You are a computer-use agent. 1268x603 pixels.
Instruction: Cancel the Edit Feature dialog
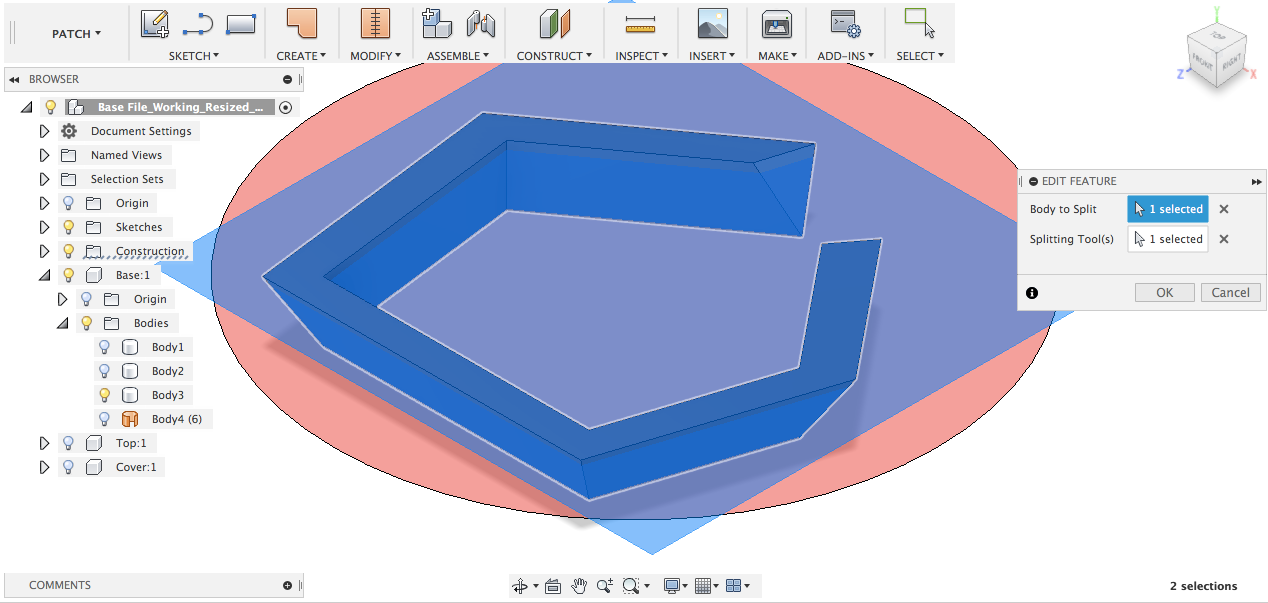coord(1230,293)
